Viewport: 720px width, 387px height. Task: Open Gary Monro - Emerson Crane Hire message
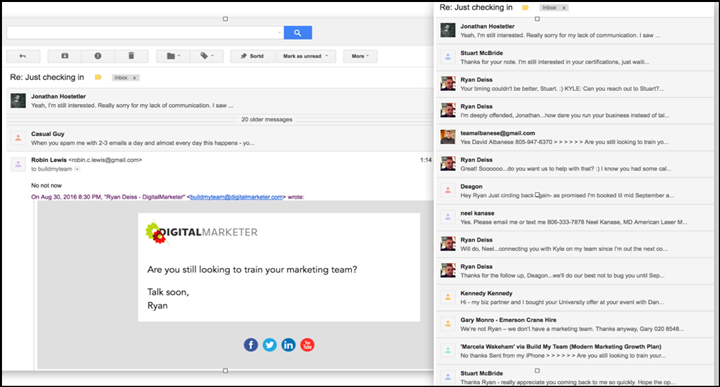click(575, 324)
